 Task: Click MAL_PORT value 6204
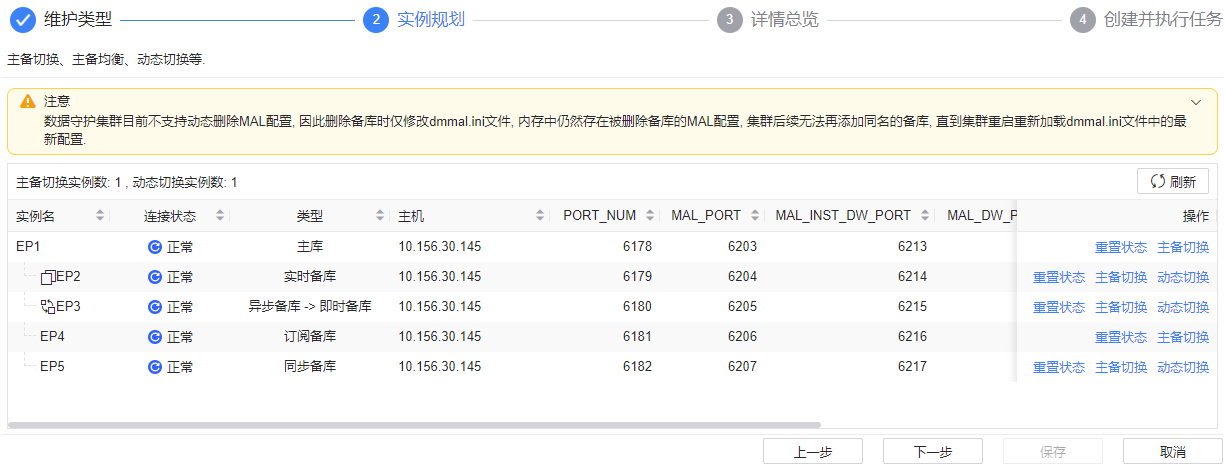point(741,277)
